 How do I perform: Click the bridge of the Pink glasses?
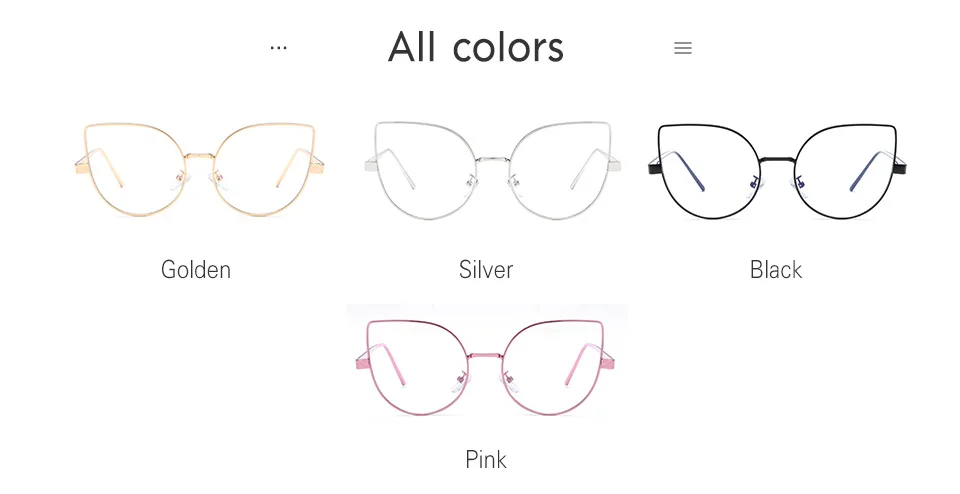(486, 356)
